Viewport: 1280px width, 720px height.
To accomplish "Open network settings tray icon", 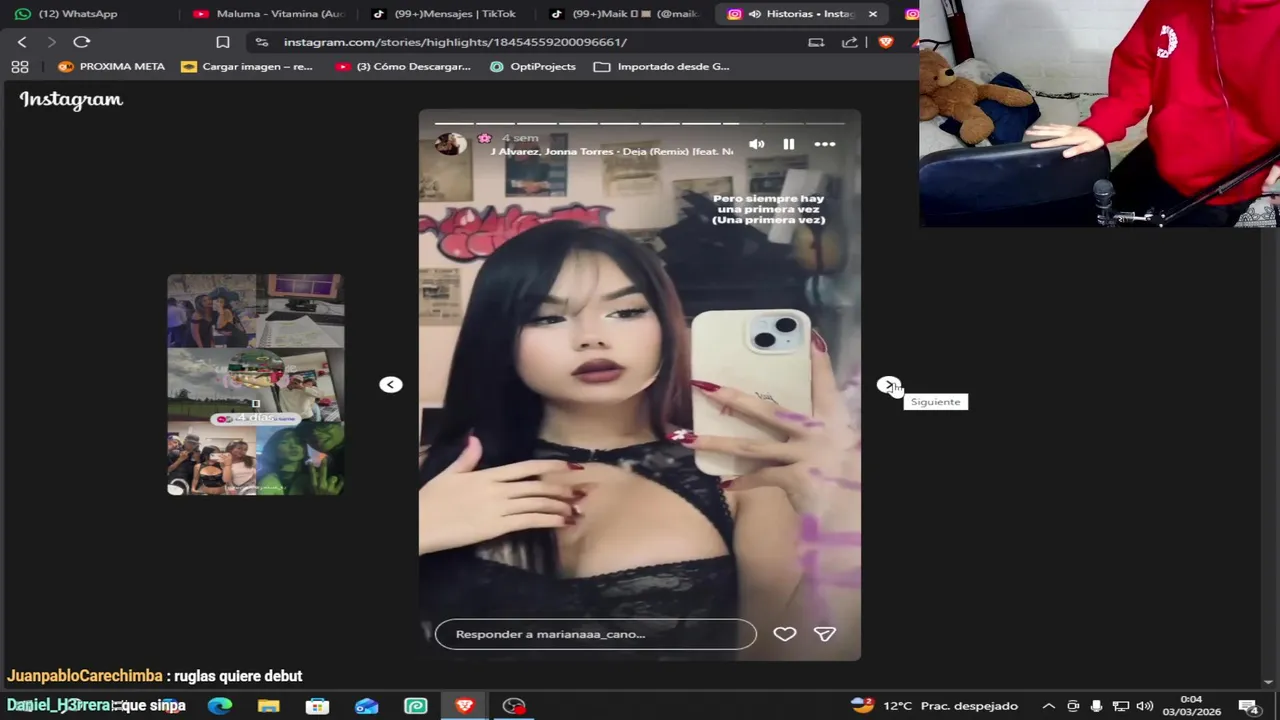I will pos(1121,706).
